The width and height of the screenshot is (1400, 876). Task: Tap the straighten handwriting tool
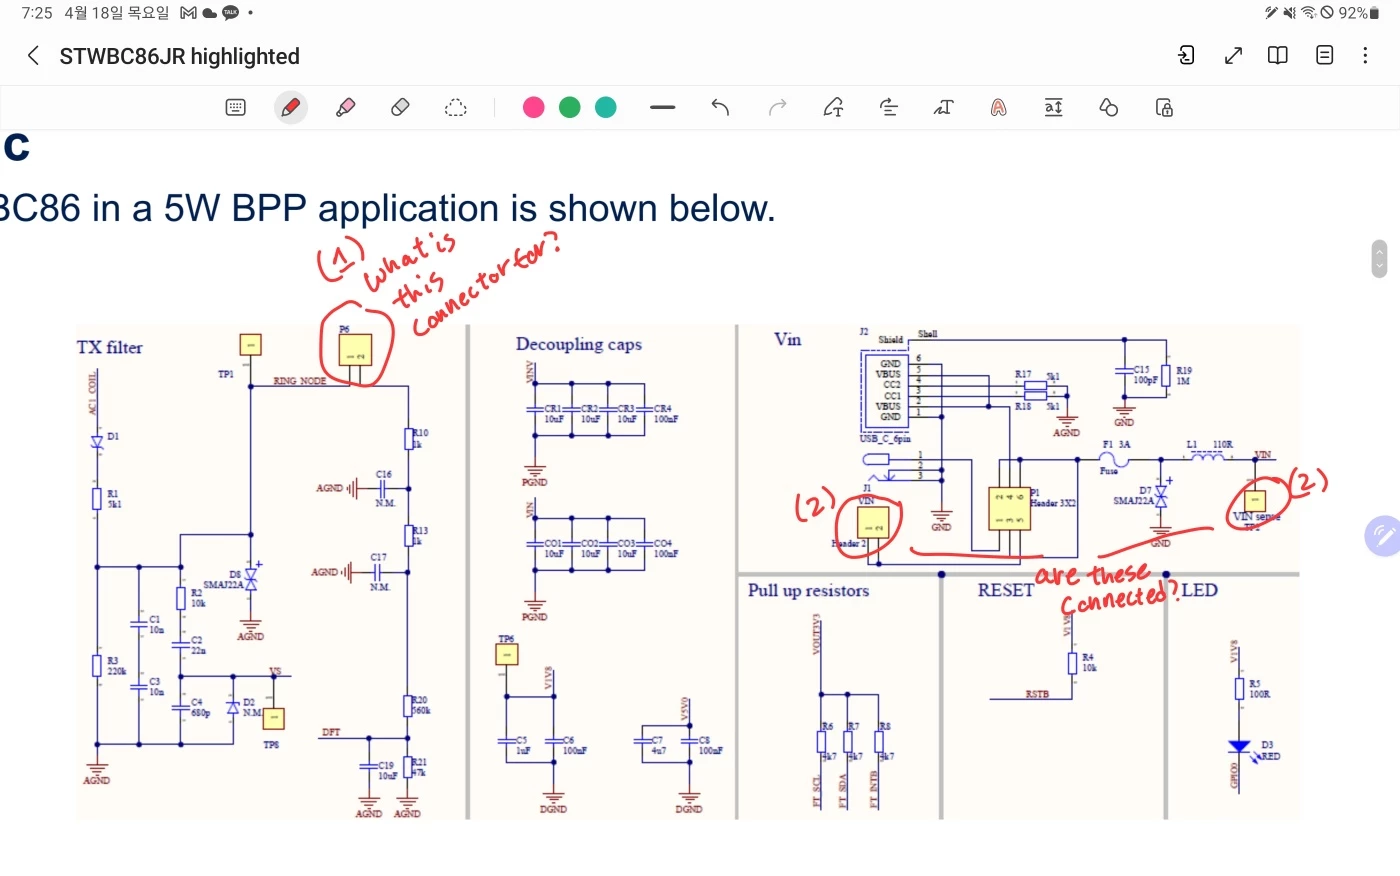[889, 107]
